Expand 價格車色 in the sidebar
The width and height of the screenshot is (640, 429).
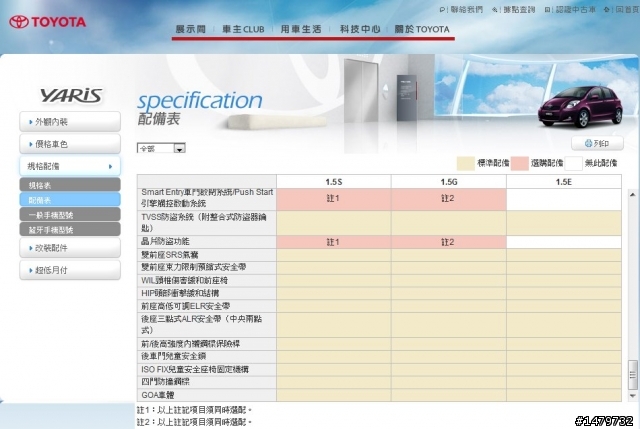(70, 144)
